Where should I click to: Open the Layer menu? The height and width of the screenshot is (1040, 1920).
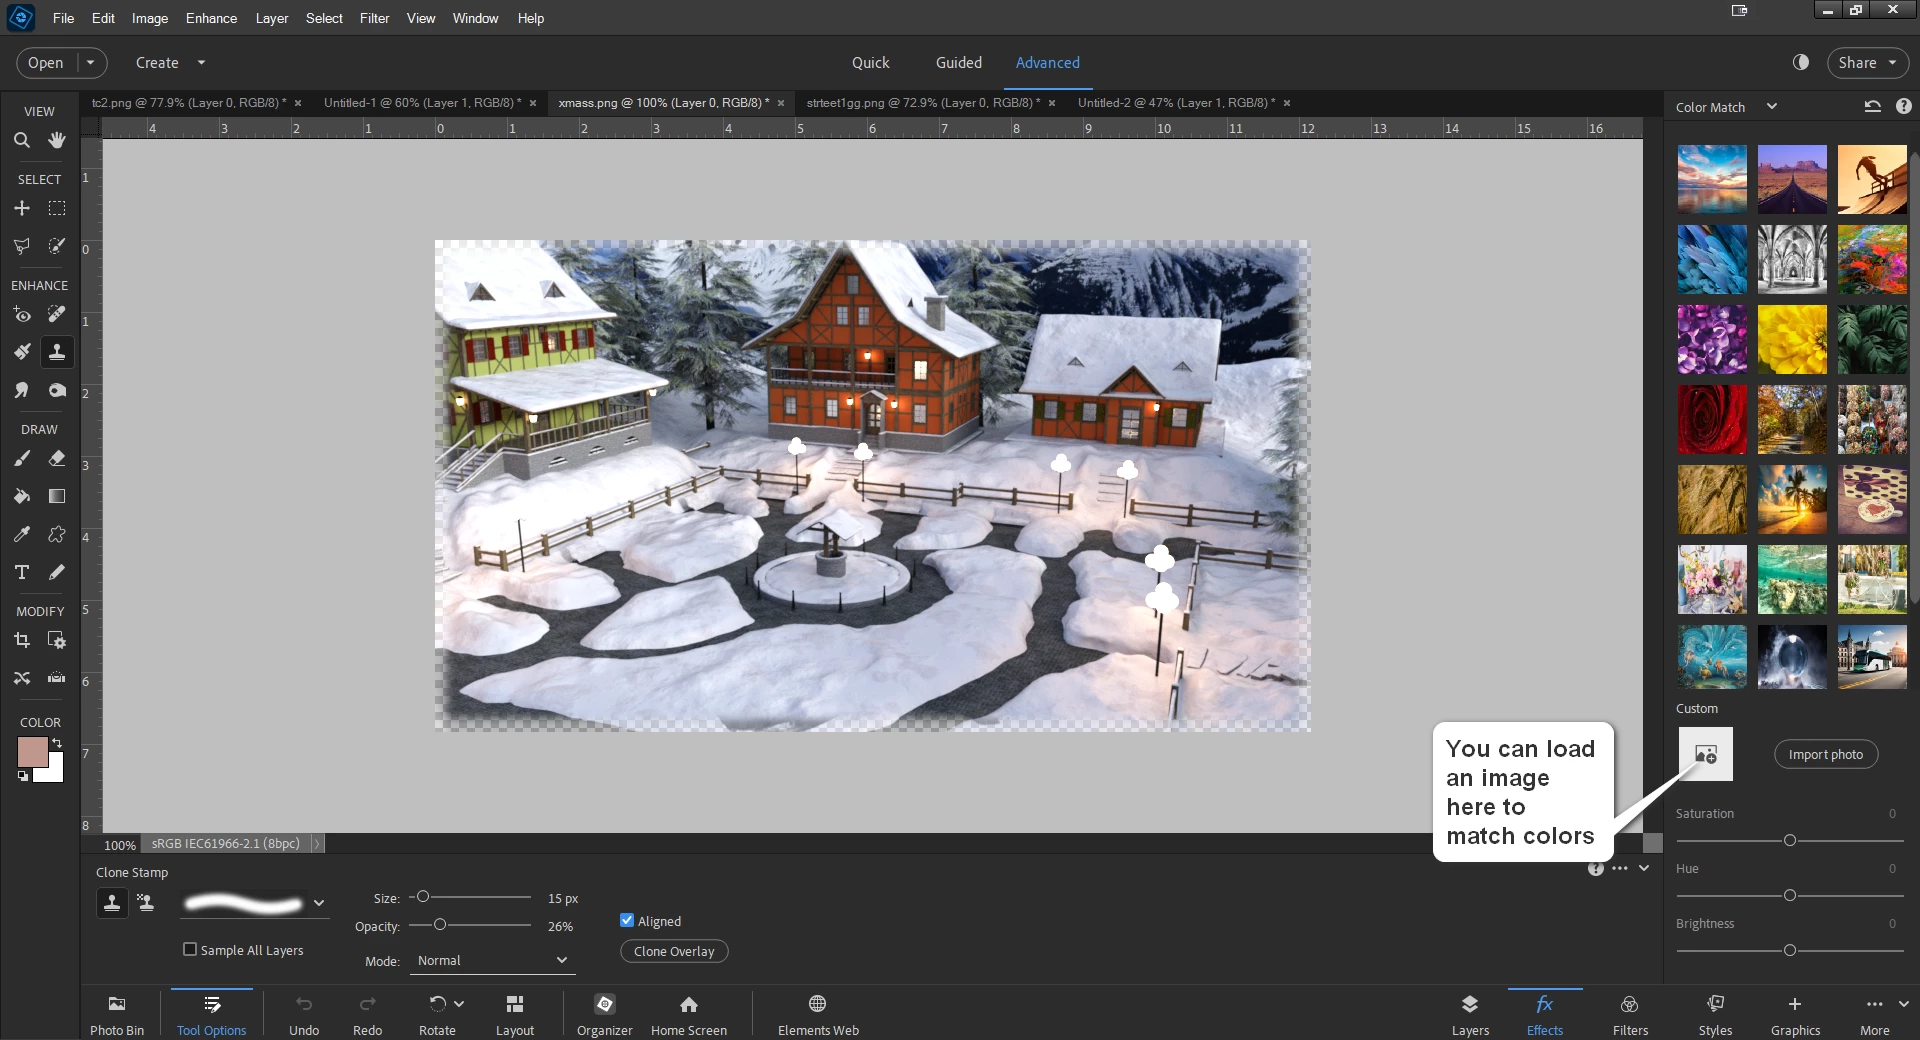coord(271,18)
